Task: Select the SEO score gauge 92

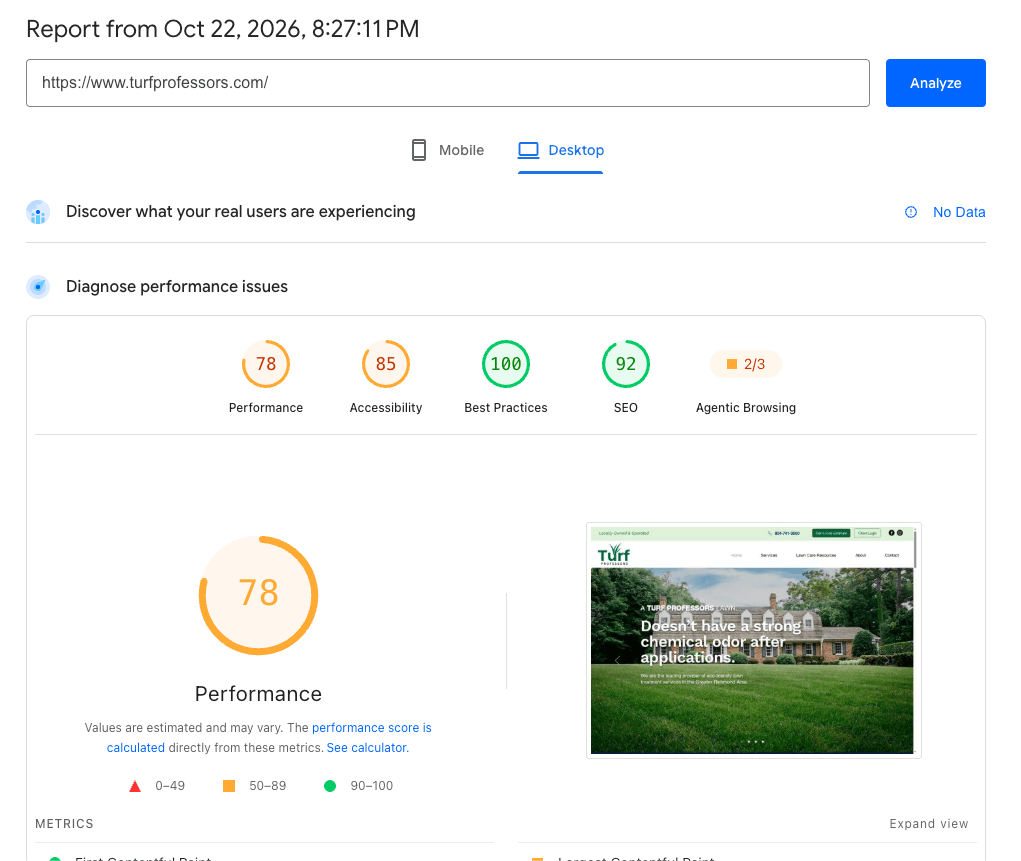Action: 626,364
